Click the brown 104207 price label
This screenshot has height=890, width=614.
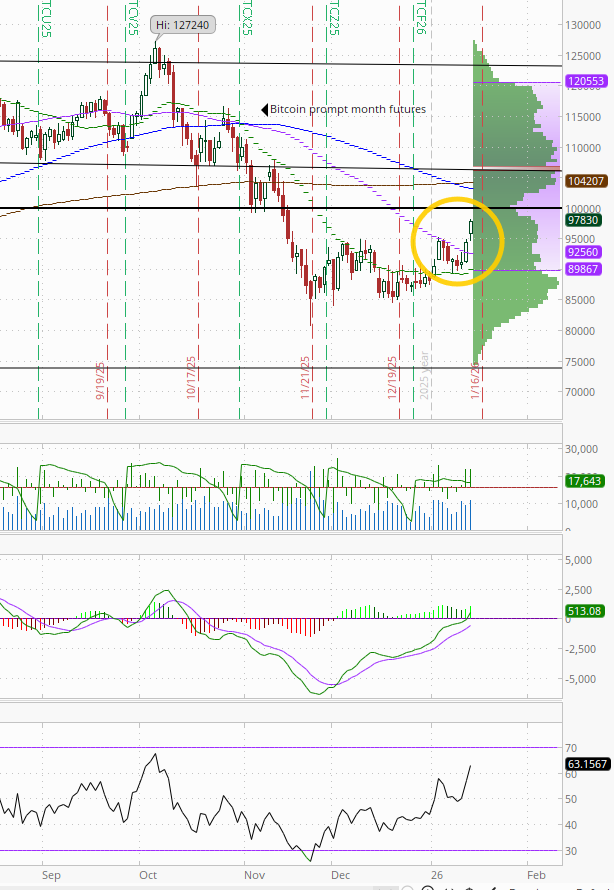[x=586, y=181]
